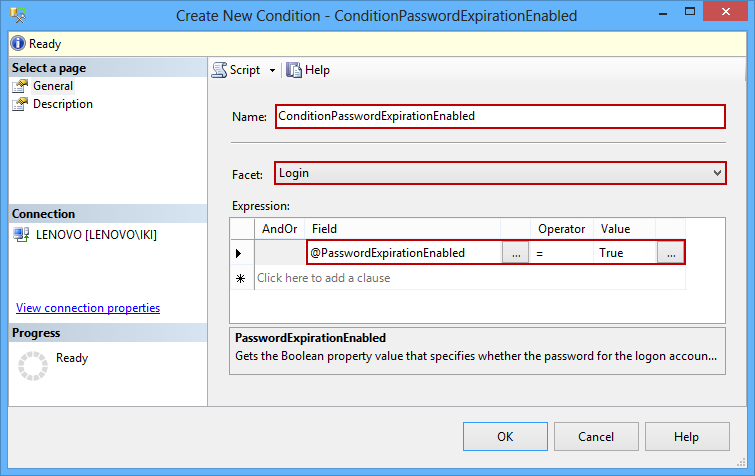Click the @PasswordExpirationEnabled field cell

(x=403, y=253)
